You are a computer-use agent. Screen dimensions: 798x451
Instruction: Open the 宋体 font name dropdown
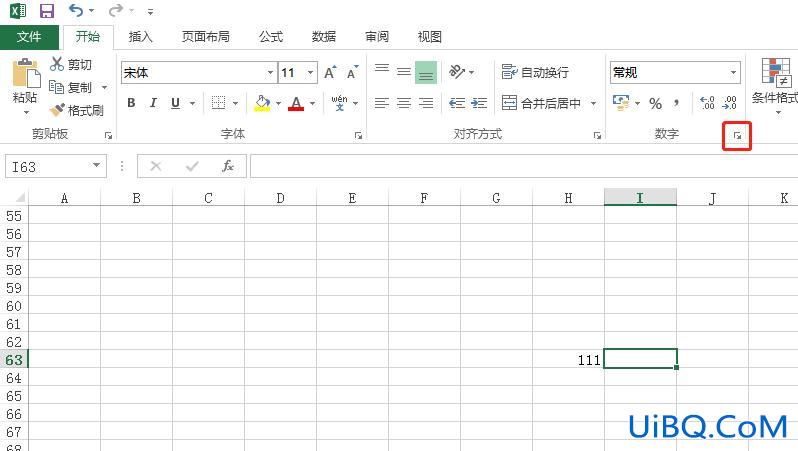[270, 73]
